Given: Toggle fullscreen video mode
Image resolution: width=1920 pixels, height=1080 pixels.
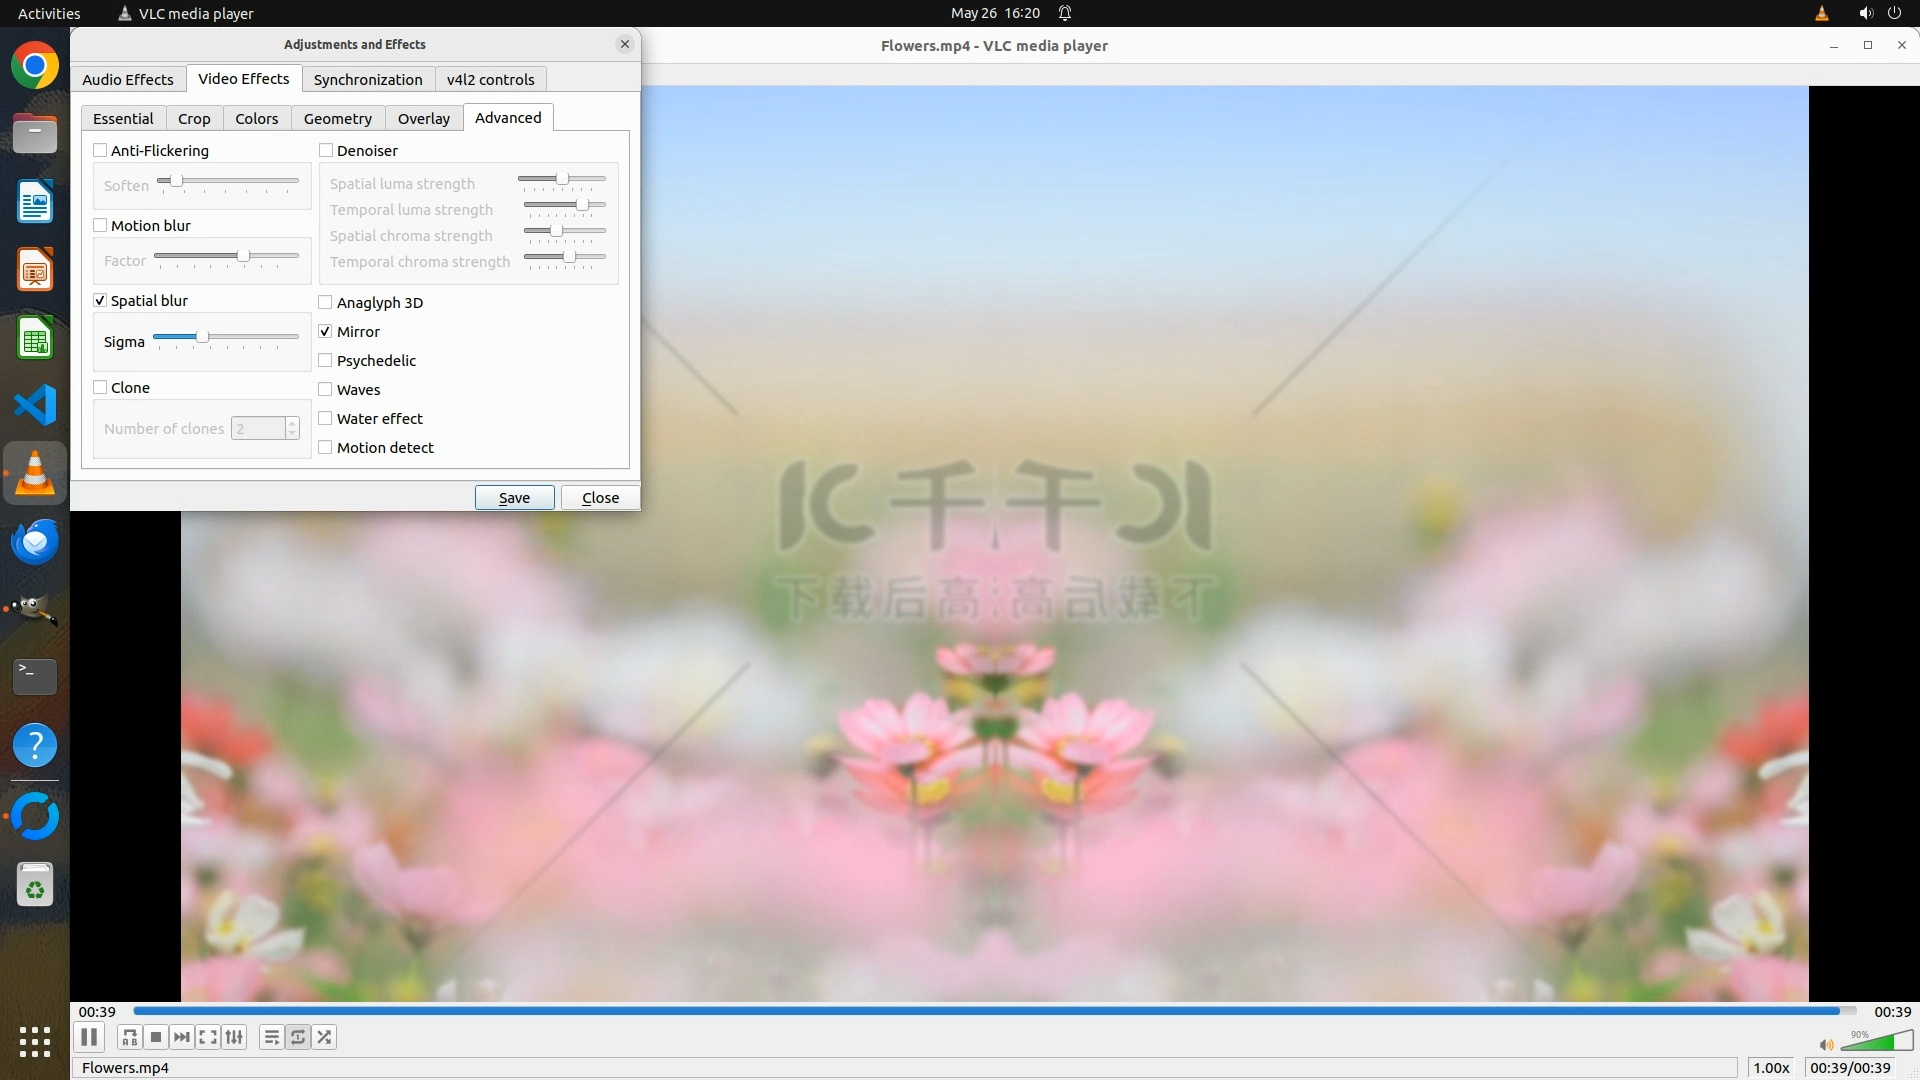Looking at the screenshot, I should pos(208,1037).
